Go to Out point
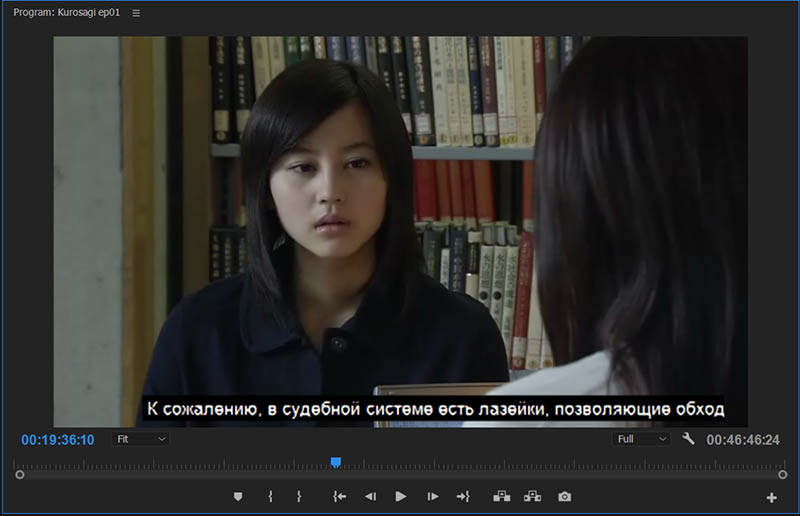 [463, 497]
